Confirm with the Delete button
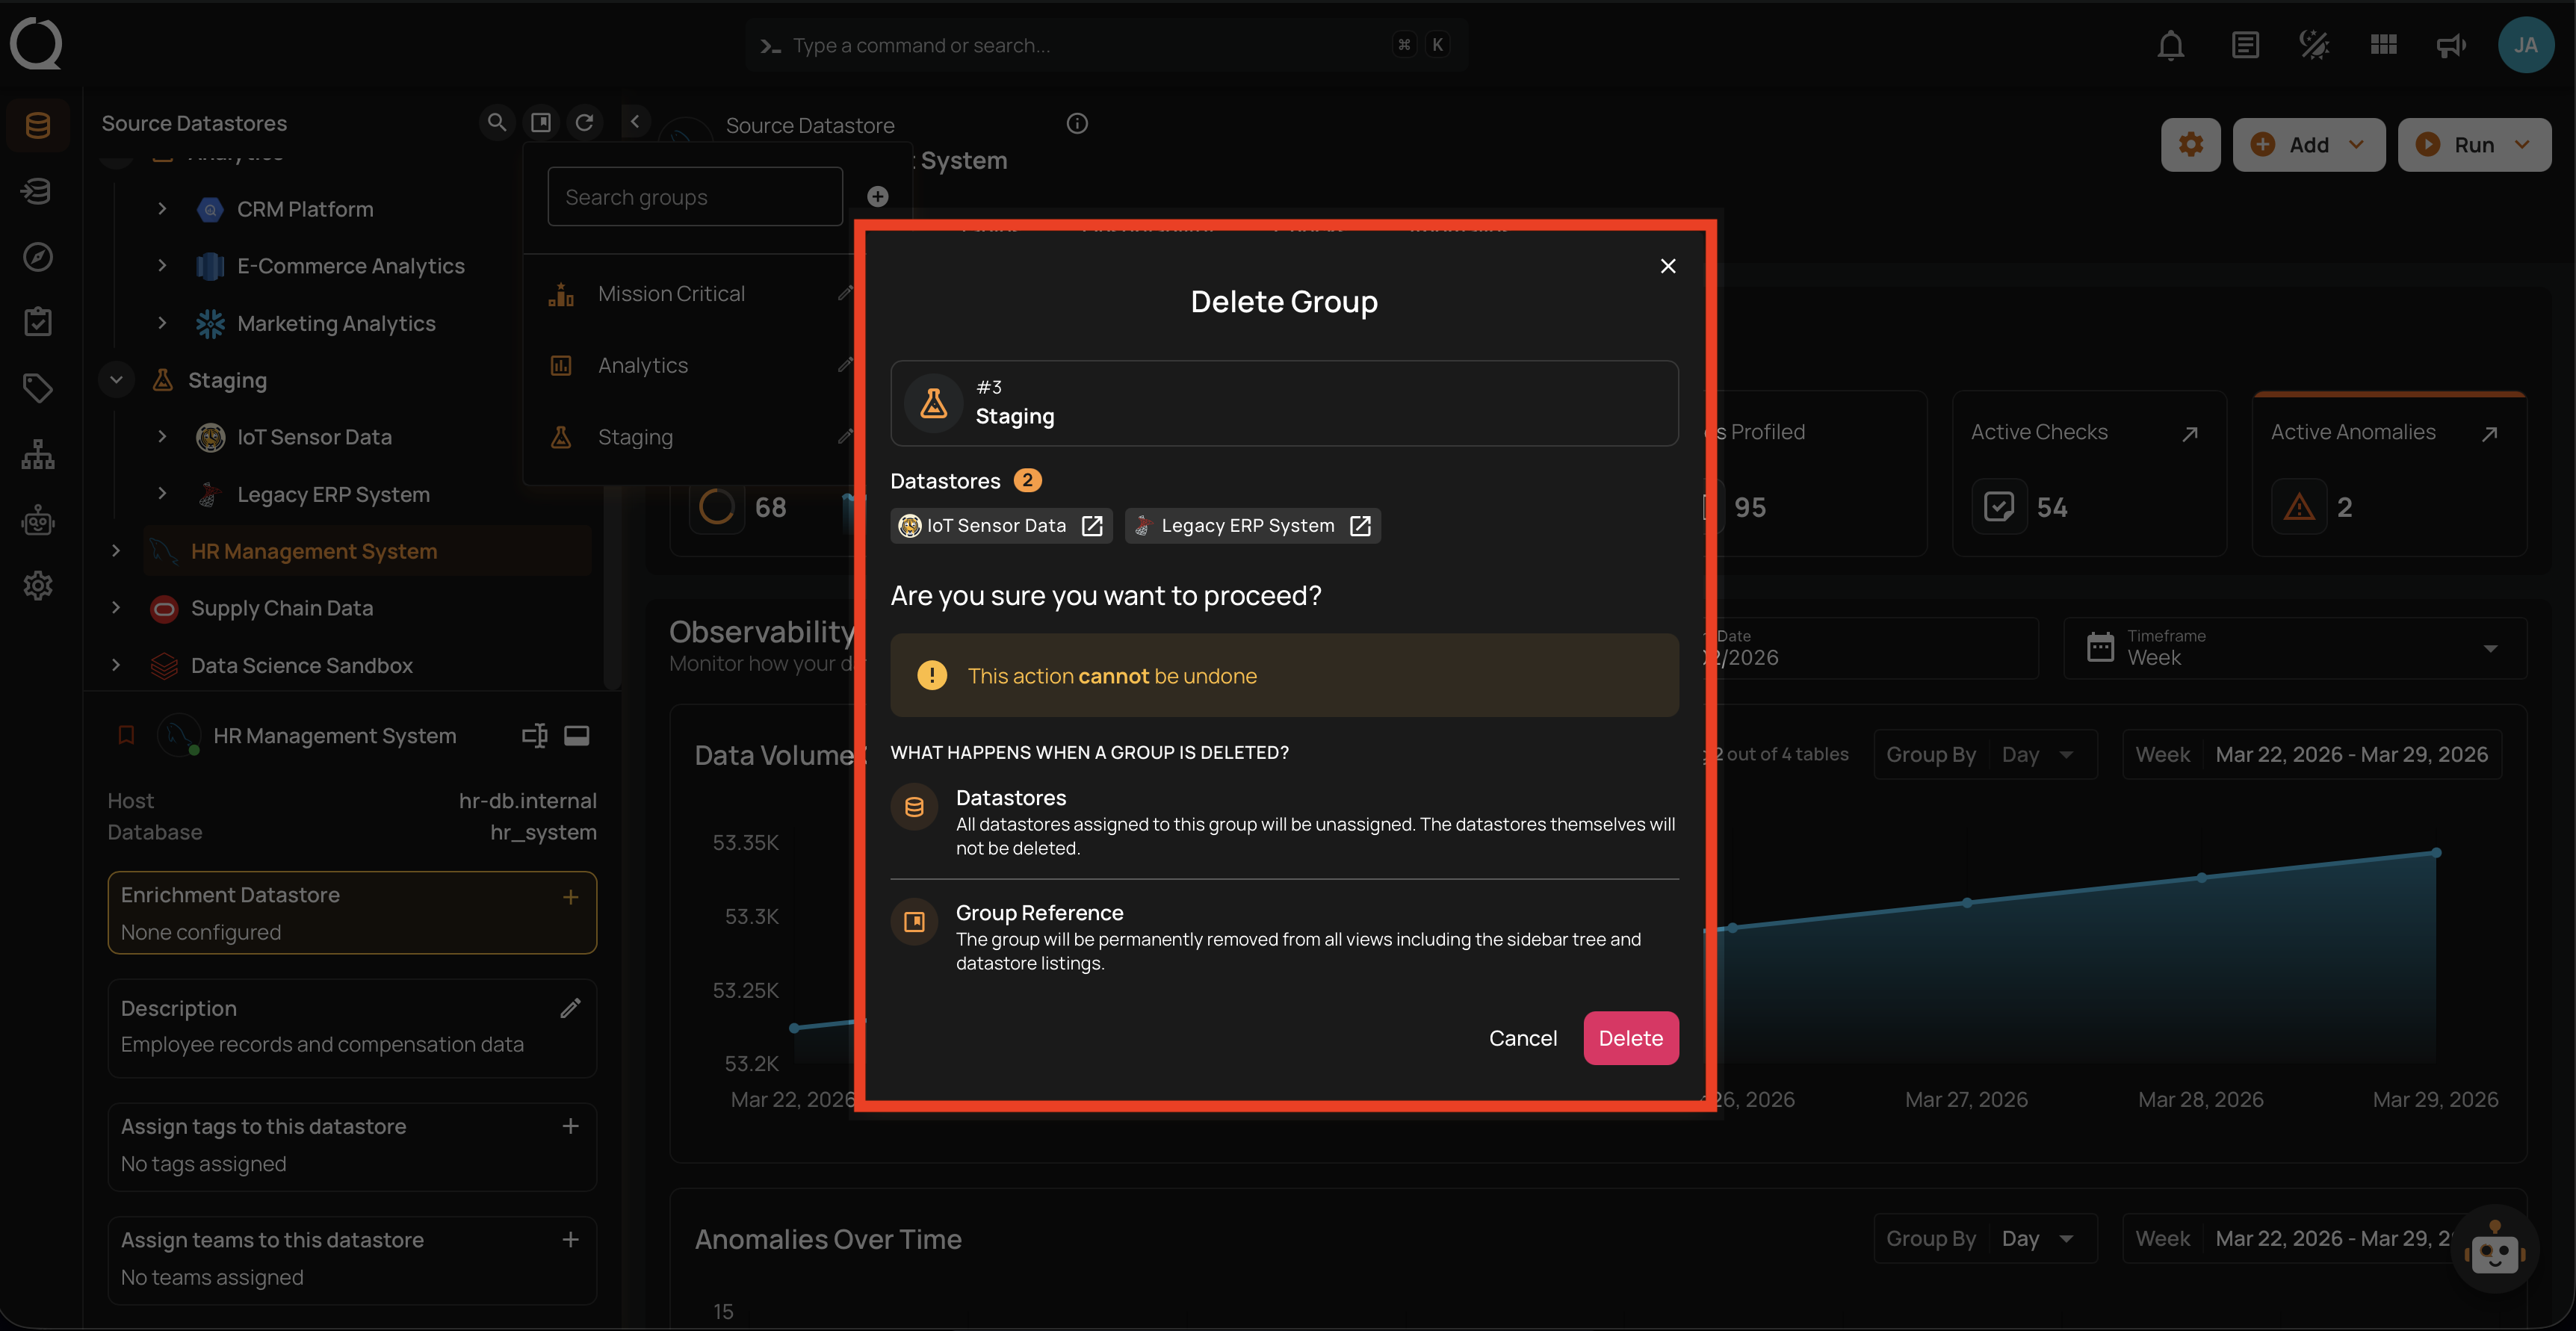The width and height of the screenshot is (2576, 1331). (x=1630, y=1038)
